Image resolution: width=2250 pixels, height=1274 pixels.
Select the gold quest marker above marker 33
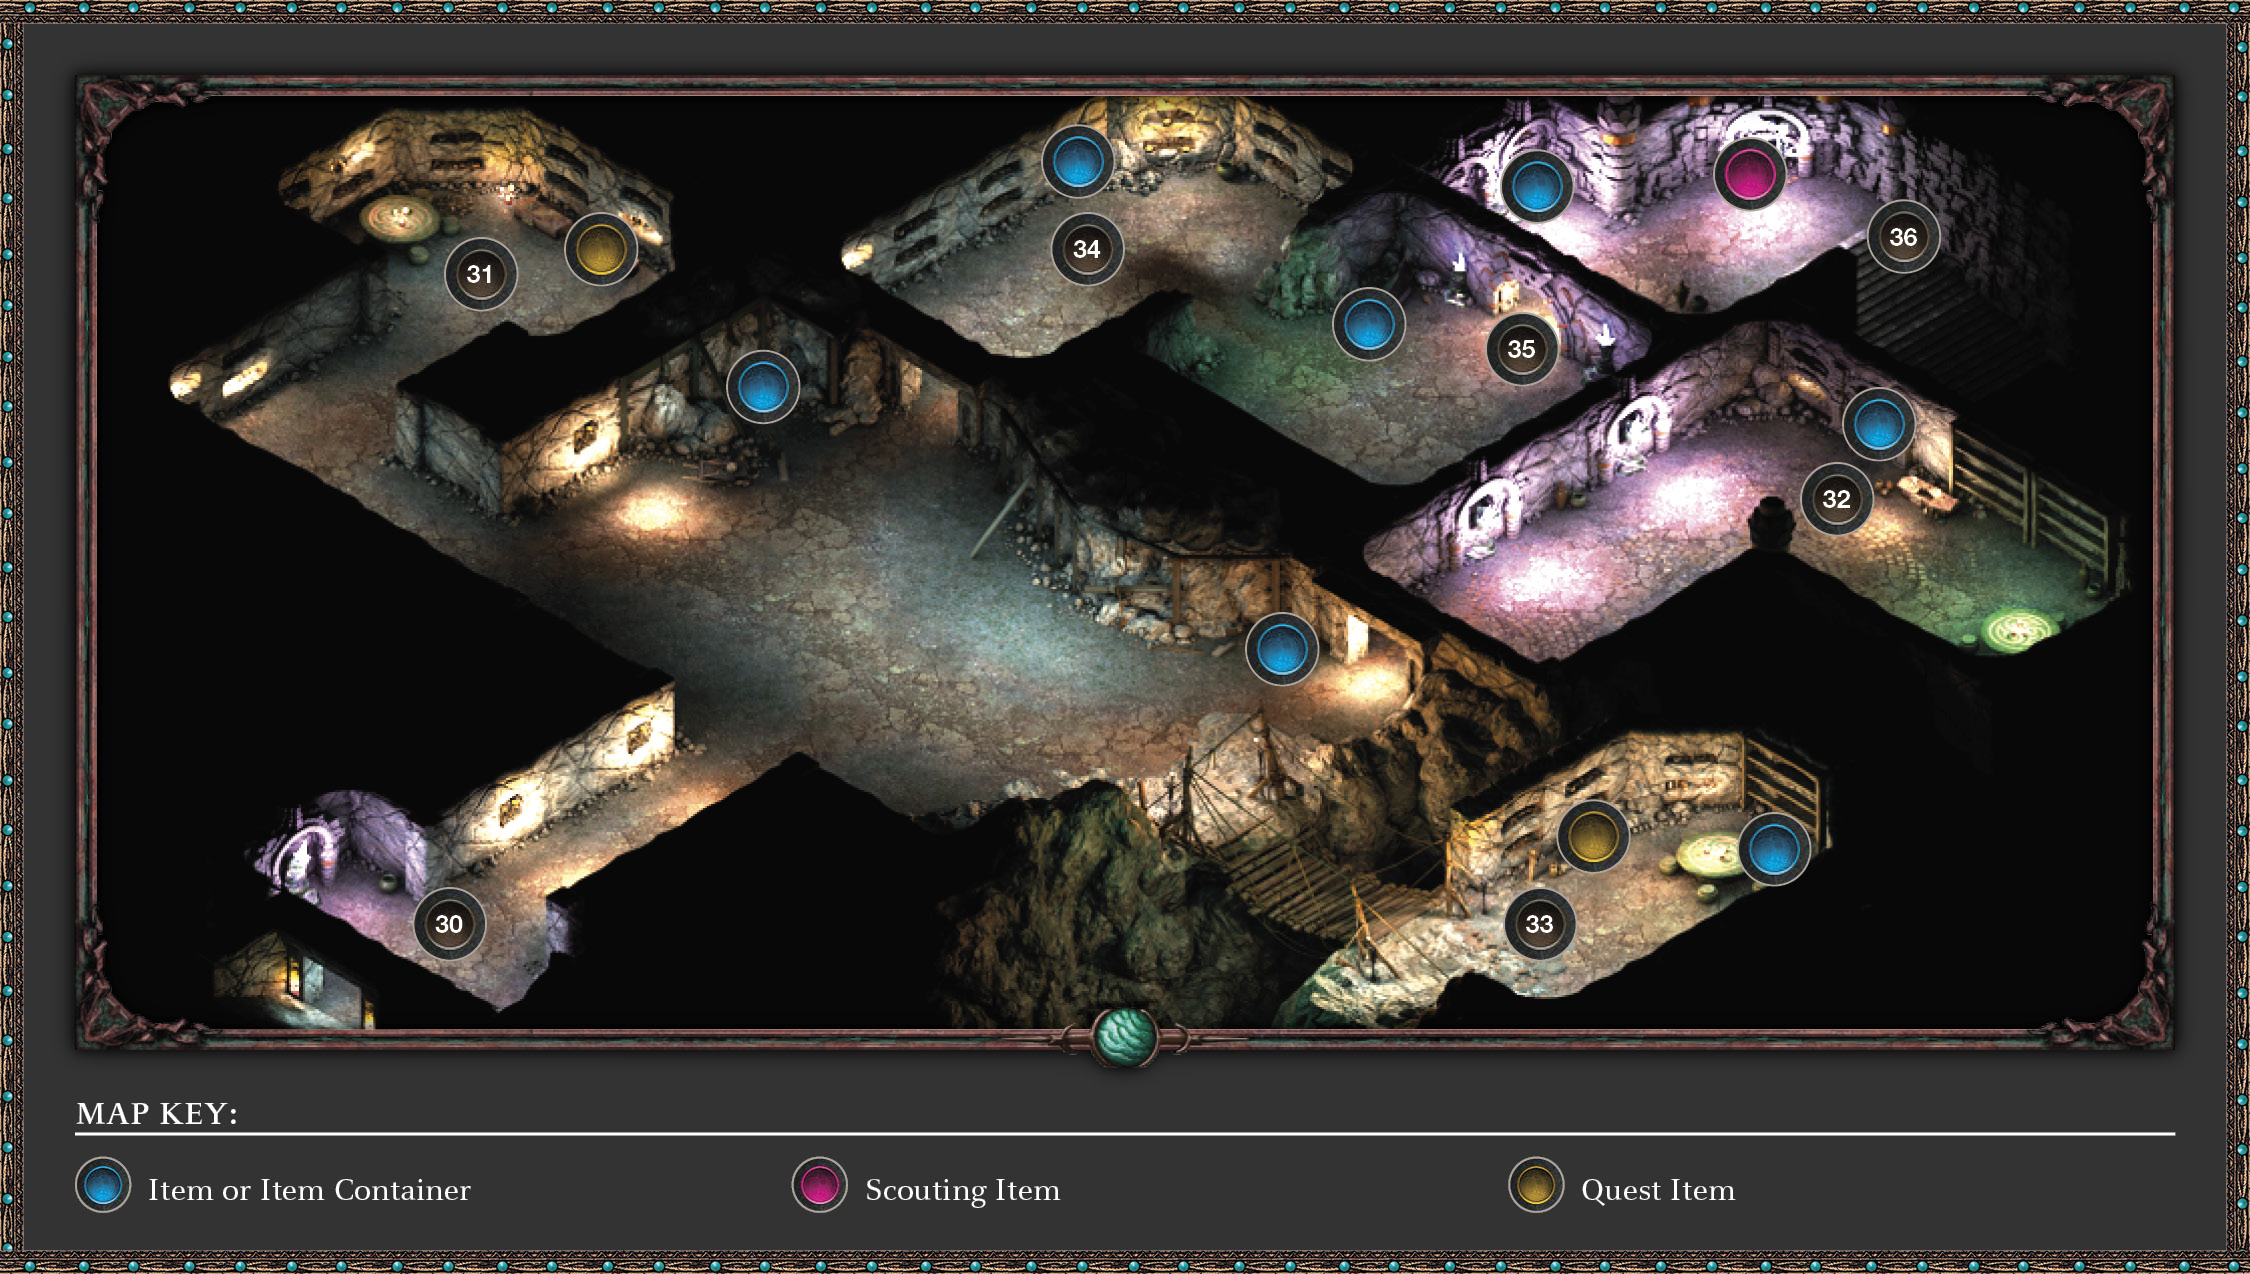[1592, 836]
